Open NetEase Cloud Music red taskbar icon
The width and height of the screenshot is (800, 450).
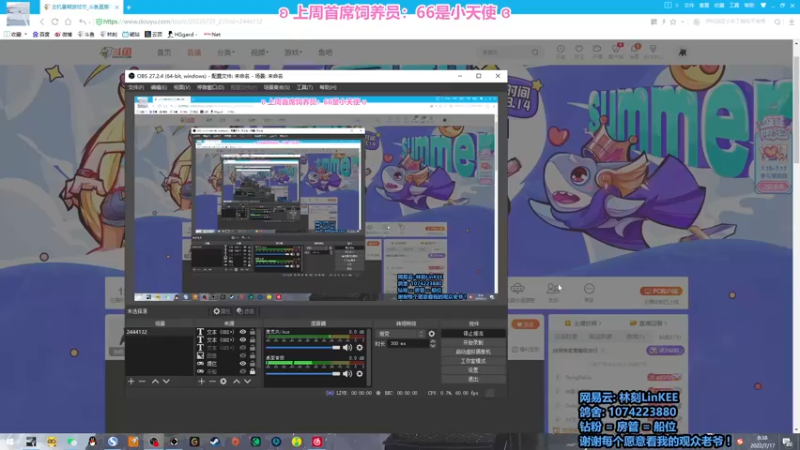pos(317,441)
